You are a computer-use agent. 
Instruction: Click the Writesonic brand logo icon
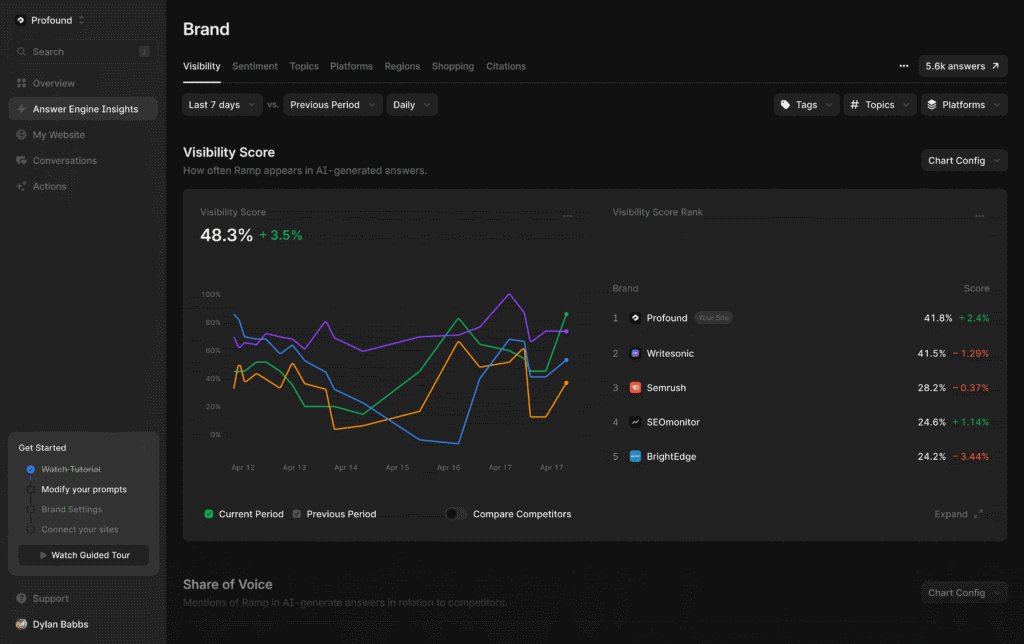click(635, 354)
